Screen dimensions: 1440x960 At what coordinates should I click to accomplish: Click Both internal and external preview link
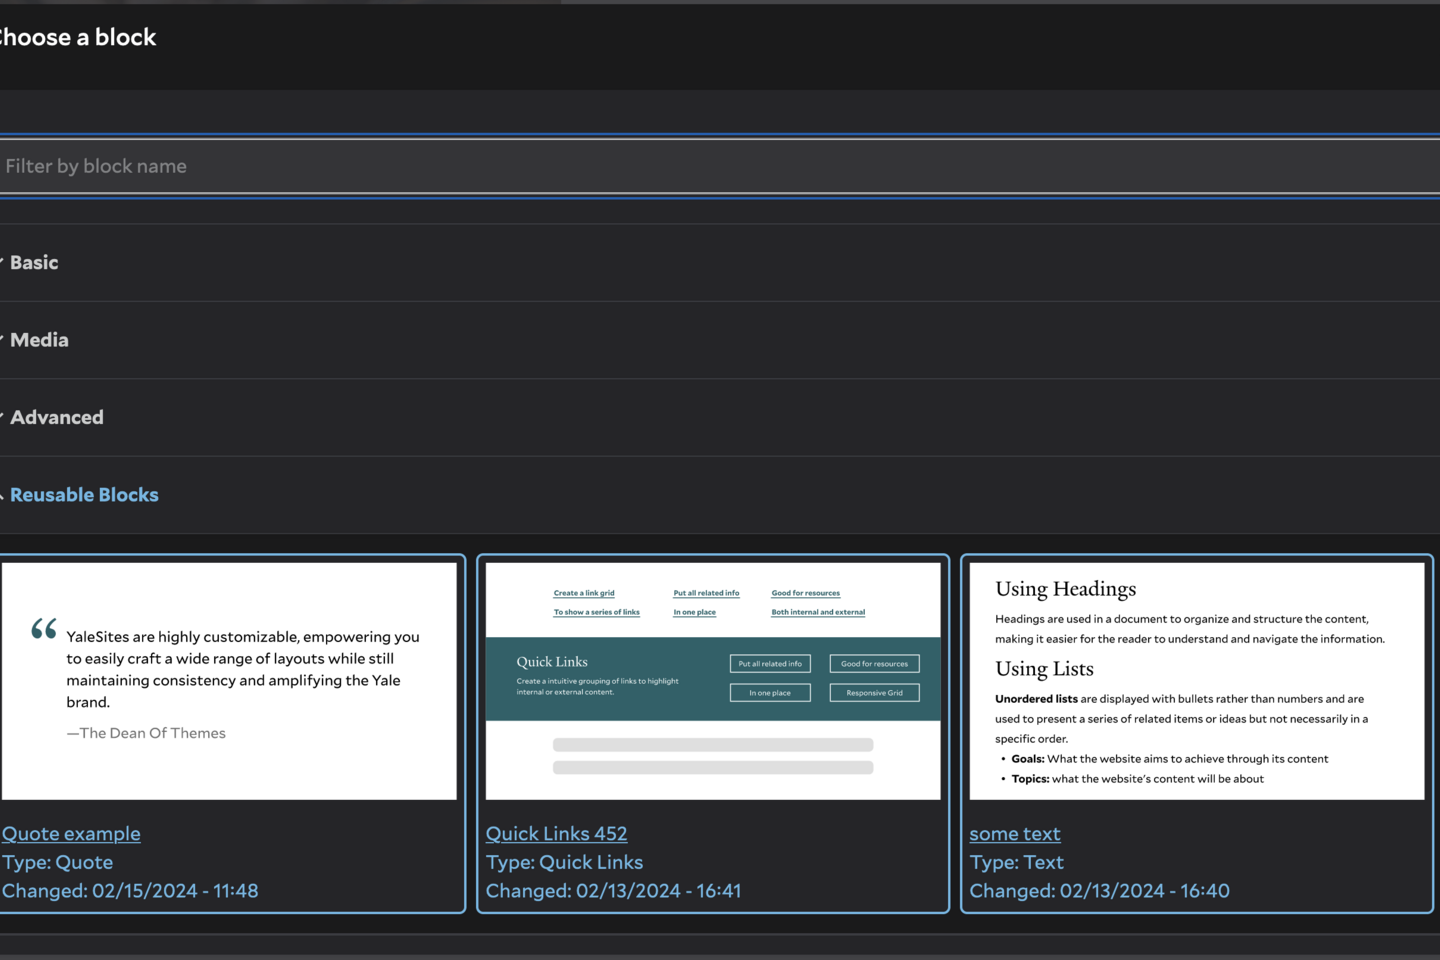(818, 612)
